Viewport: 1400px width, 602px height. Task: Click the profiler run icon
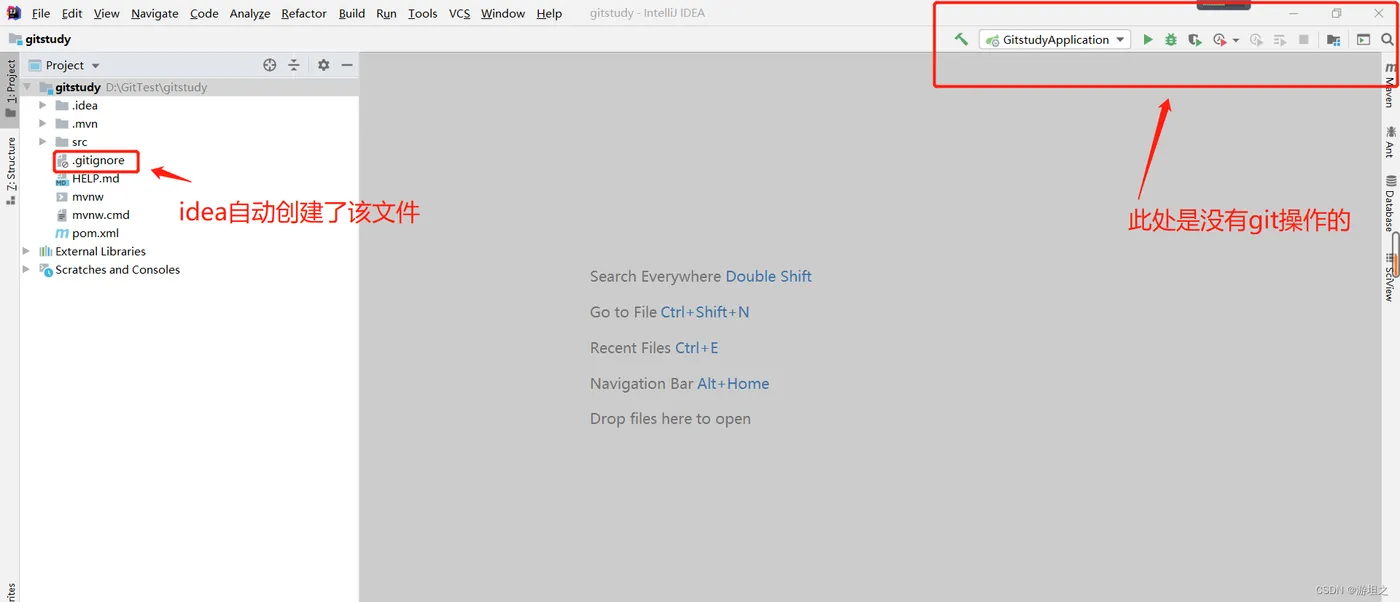(x=1219, y=40)
